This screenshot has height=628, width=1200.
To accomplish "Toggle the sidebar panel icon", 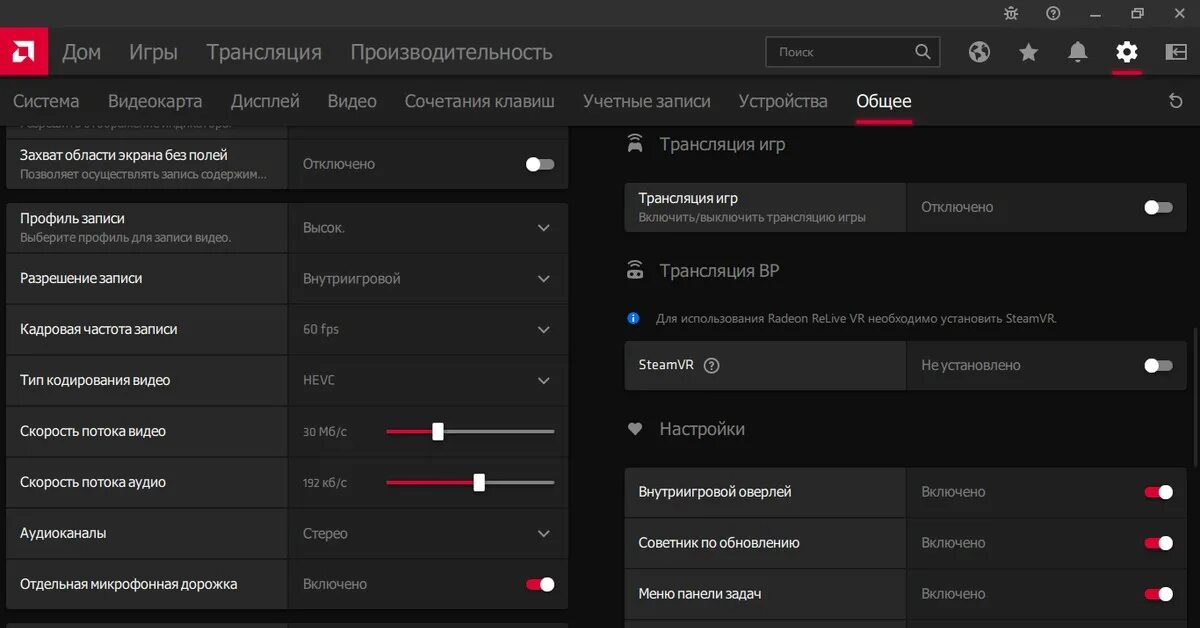I will (1176, 52).
